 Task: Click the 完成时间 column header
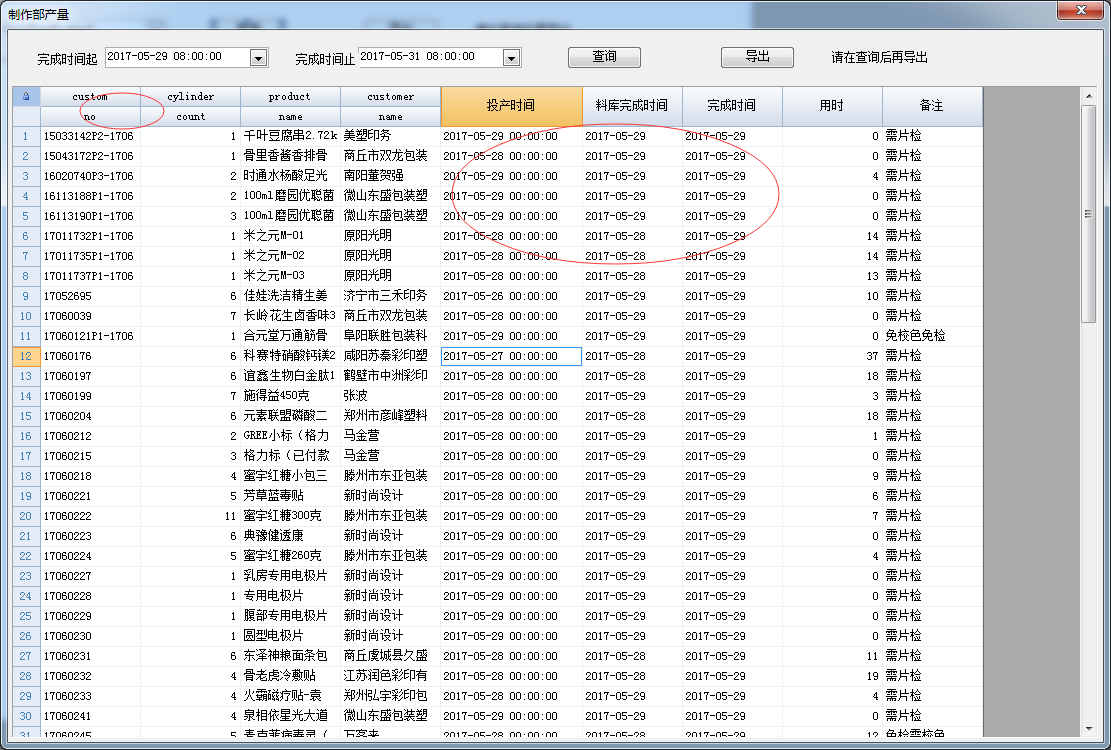click(733, 106)
